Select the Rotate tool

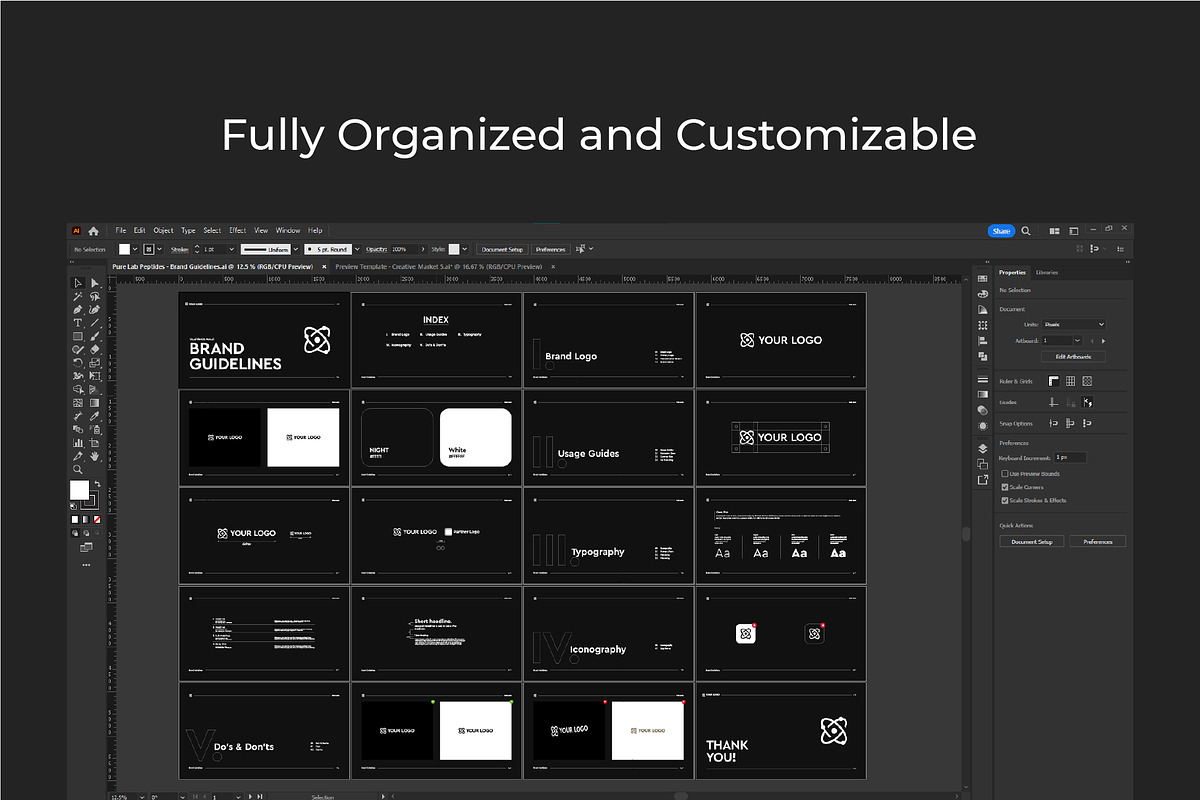(78, 362)
